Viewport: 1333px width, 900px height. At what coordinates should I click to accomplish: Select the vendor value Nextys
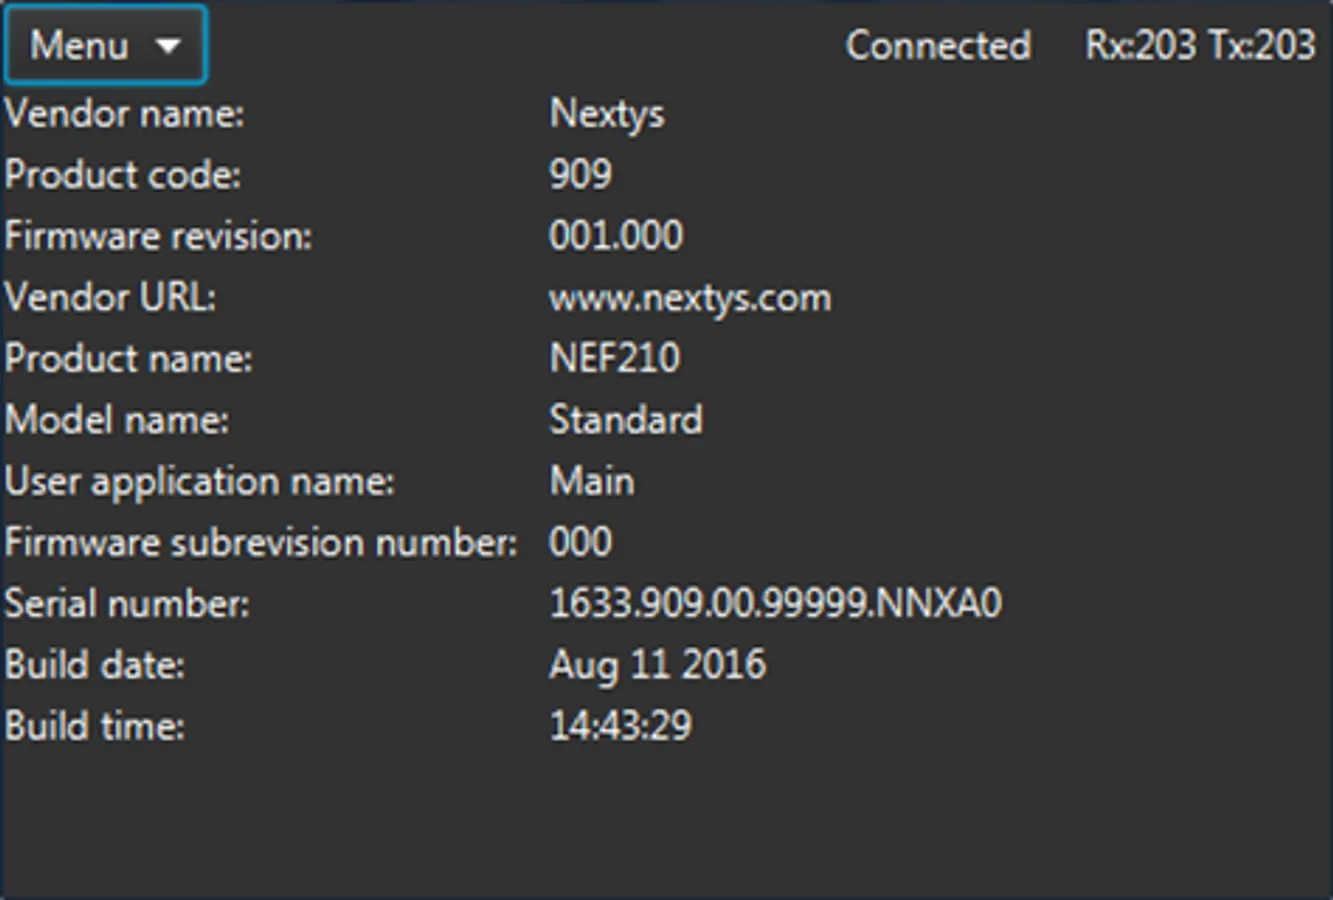(607, 115)
